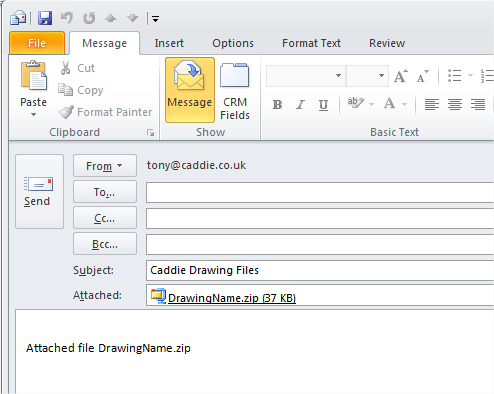Toggle Bold formatting

pyautogui.click(x=277, y=105)
